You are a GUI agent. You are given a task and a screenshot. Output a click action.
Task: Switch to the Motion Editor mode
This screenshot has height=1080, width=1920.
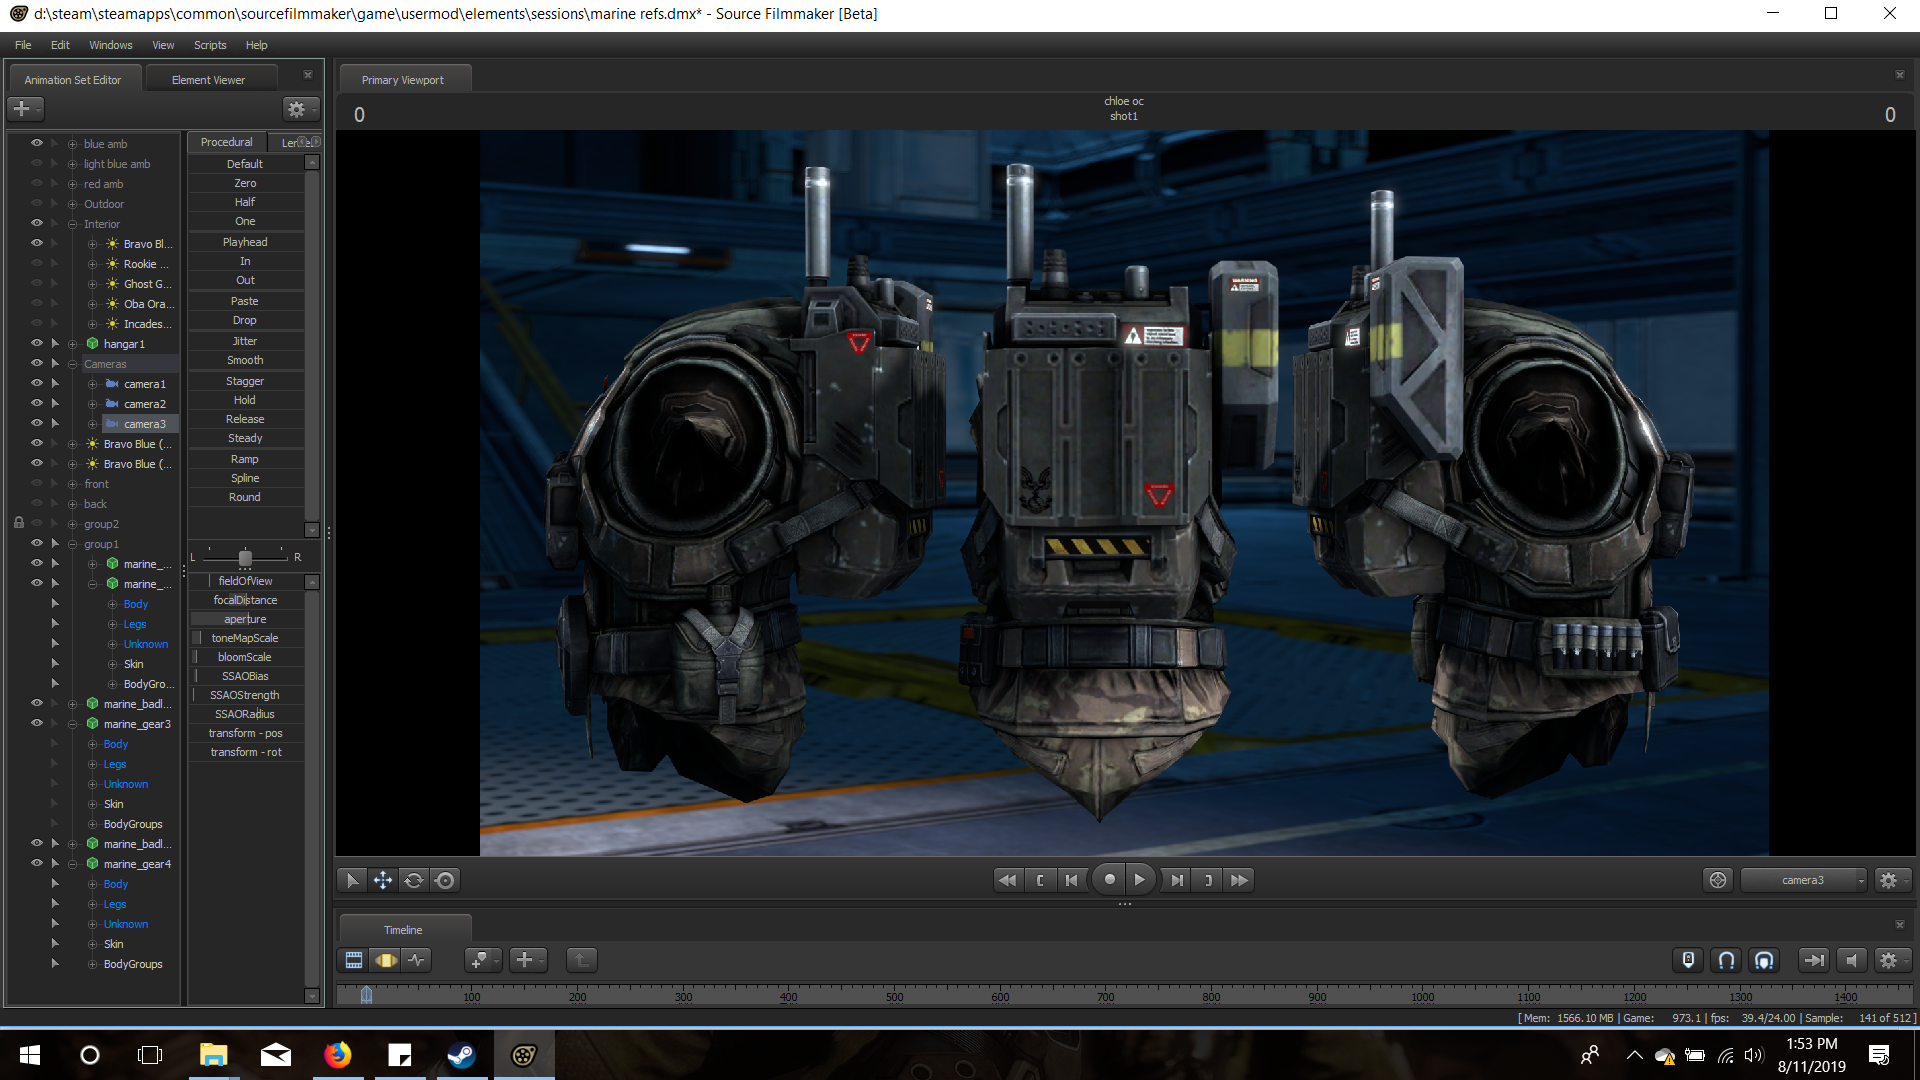(x=386, y=960)
